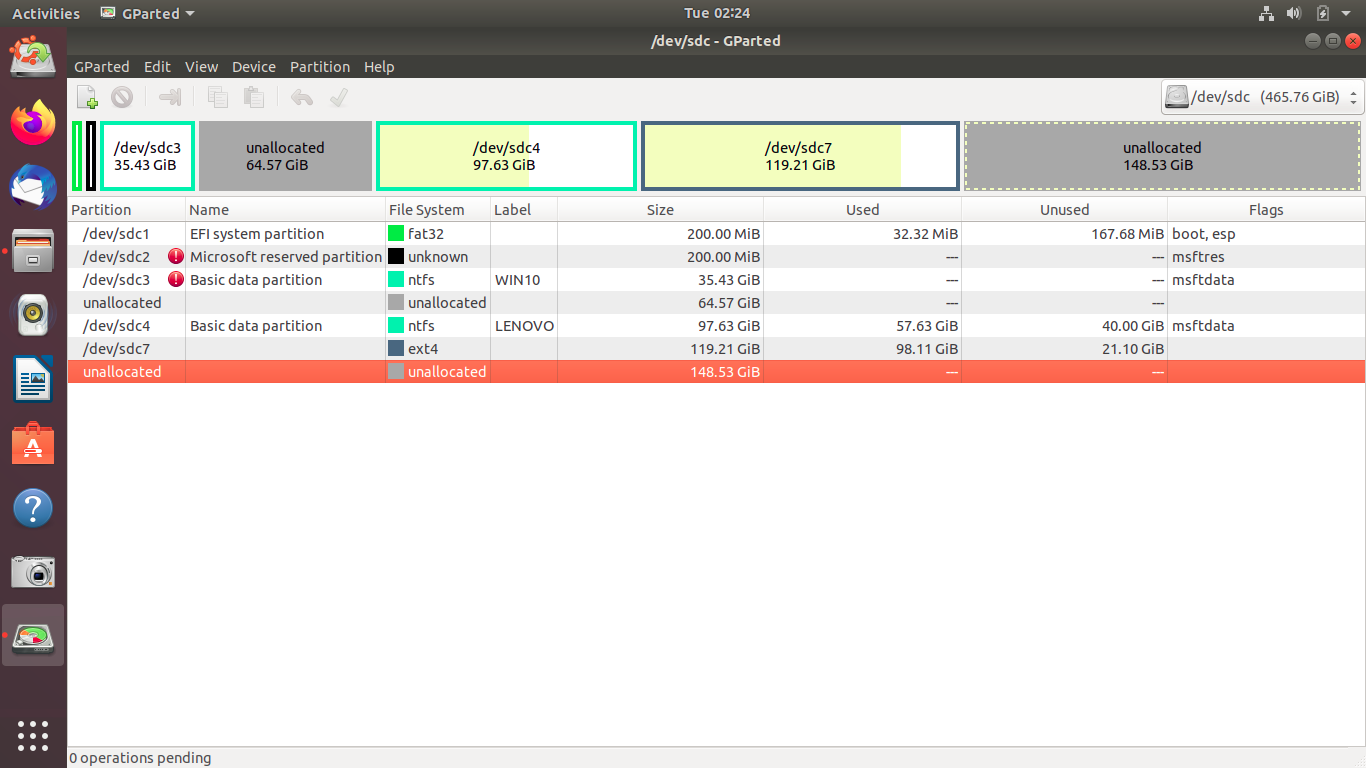The height and width of the screenshot is (768, 1366).
Task: Show Applications grid in the dock
Action: tap(33, 735)
